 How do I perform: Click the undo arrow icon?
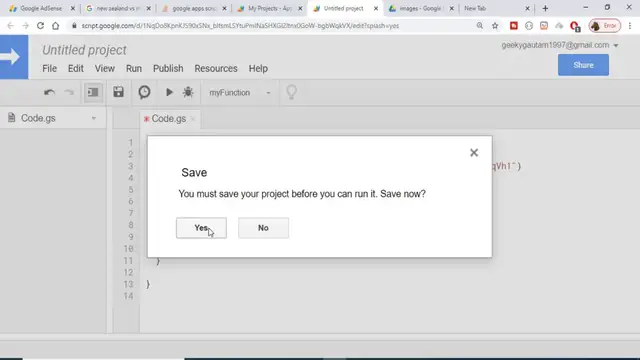(49, 93)
